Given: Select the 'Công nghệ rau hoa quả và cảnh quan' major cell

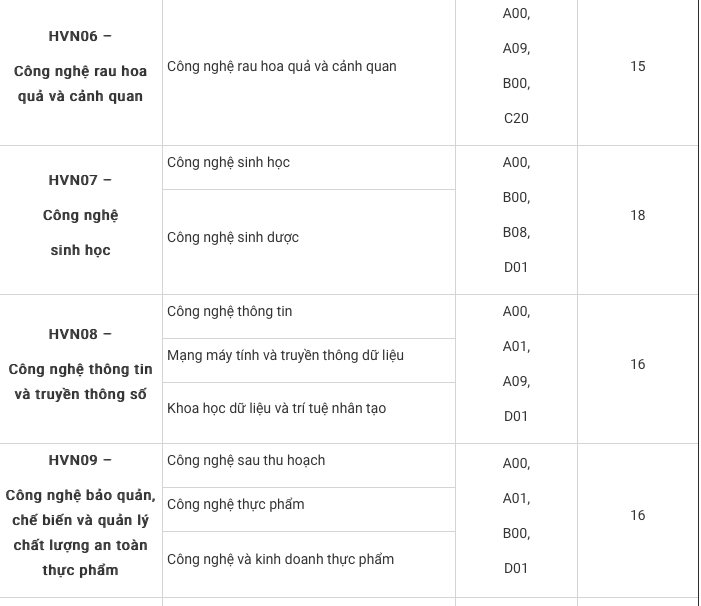Looking at the screenshot, I should tap(281, 66).
